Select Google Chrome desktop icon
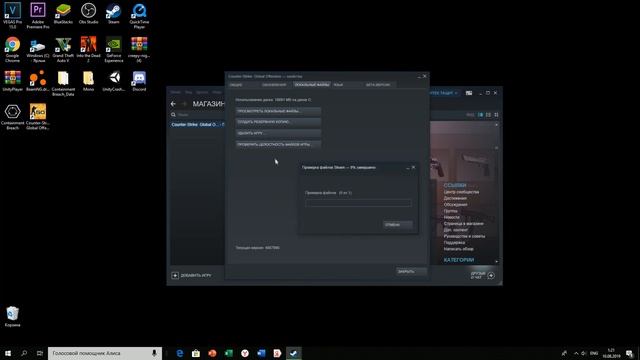640x360 pixels. pos(12,49)
